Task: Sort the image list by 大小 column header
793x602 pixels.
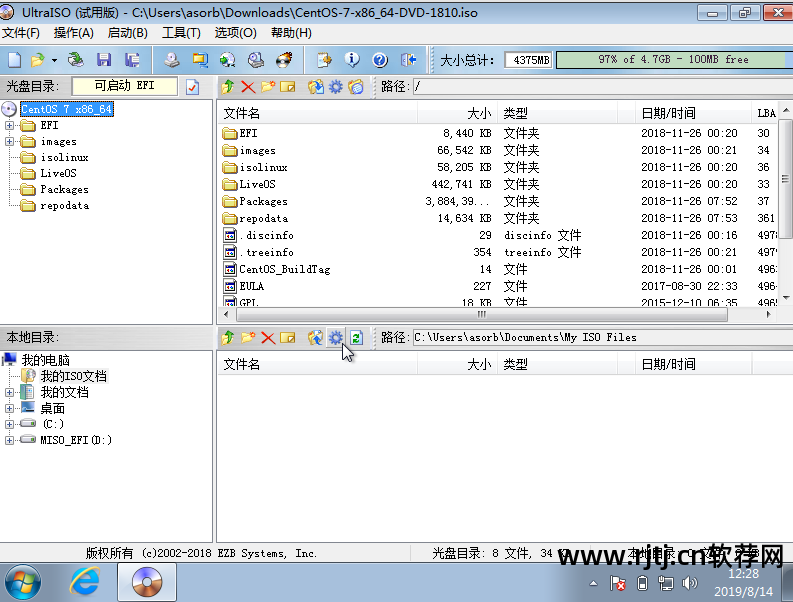Action: [457, 113]
